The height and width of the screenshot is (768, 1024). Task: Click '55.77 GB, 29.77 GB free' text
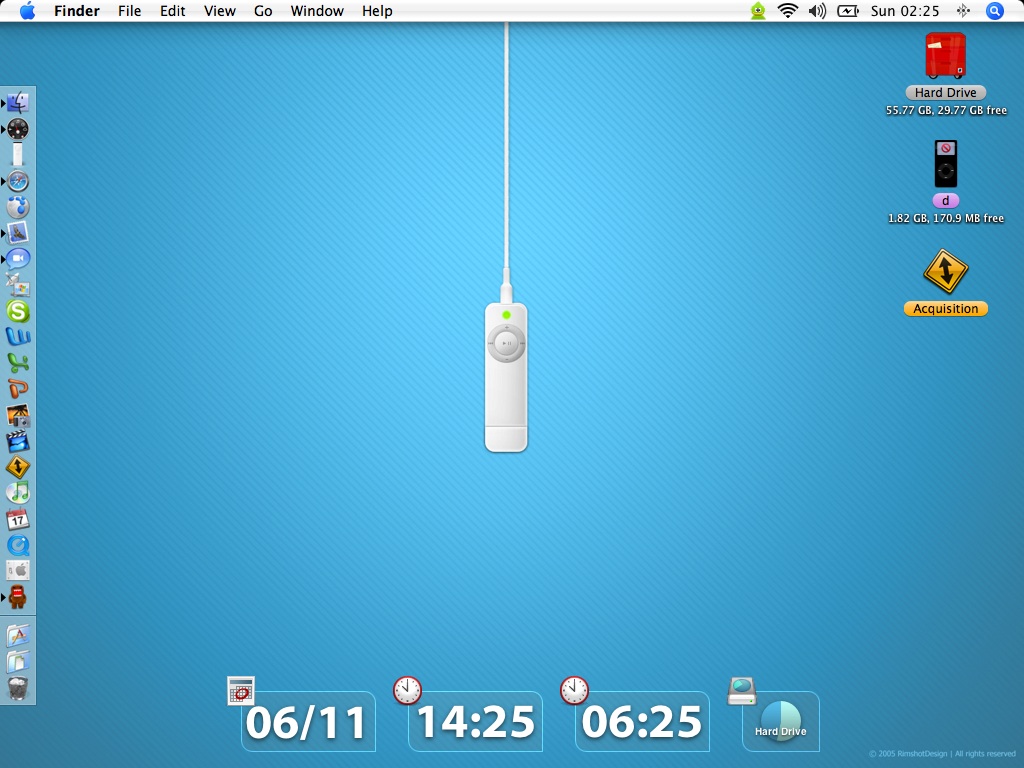coord(946,110)
